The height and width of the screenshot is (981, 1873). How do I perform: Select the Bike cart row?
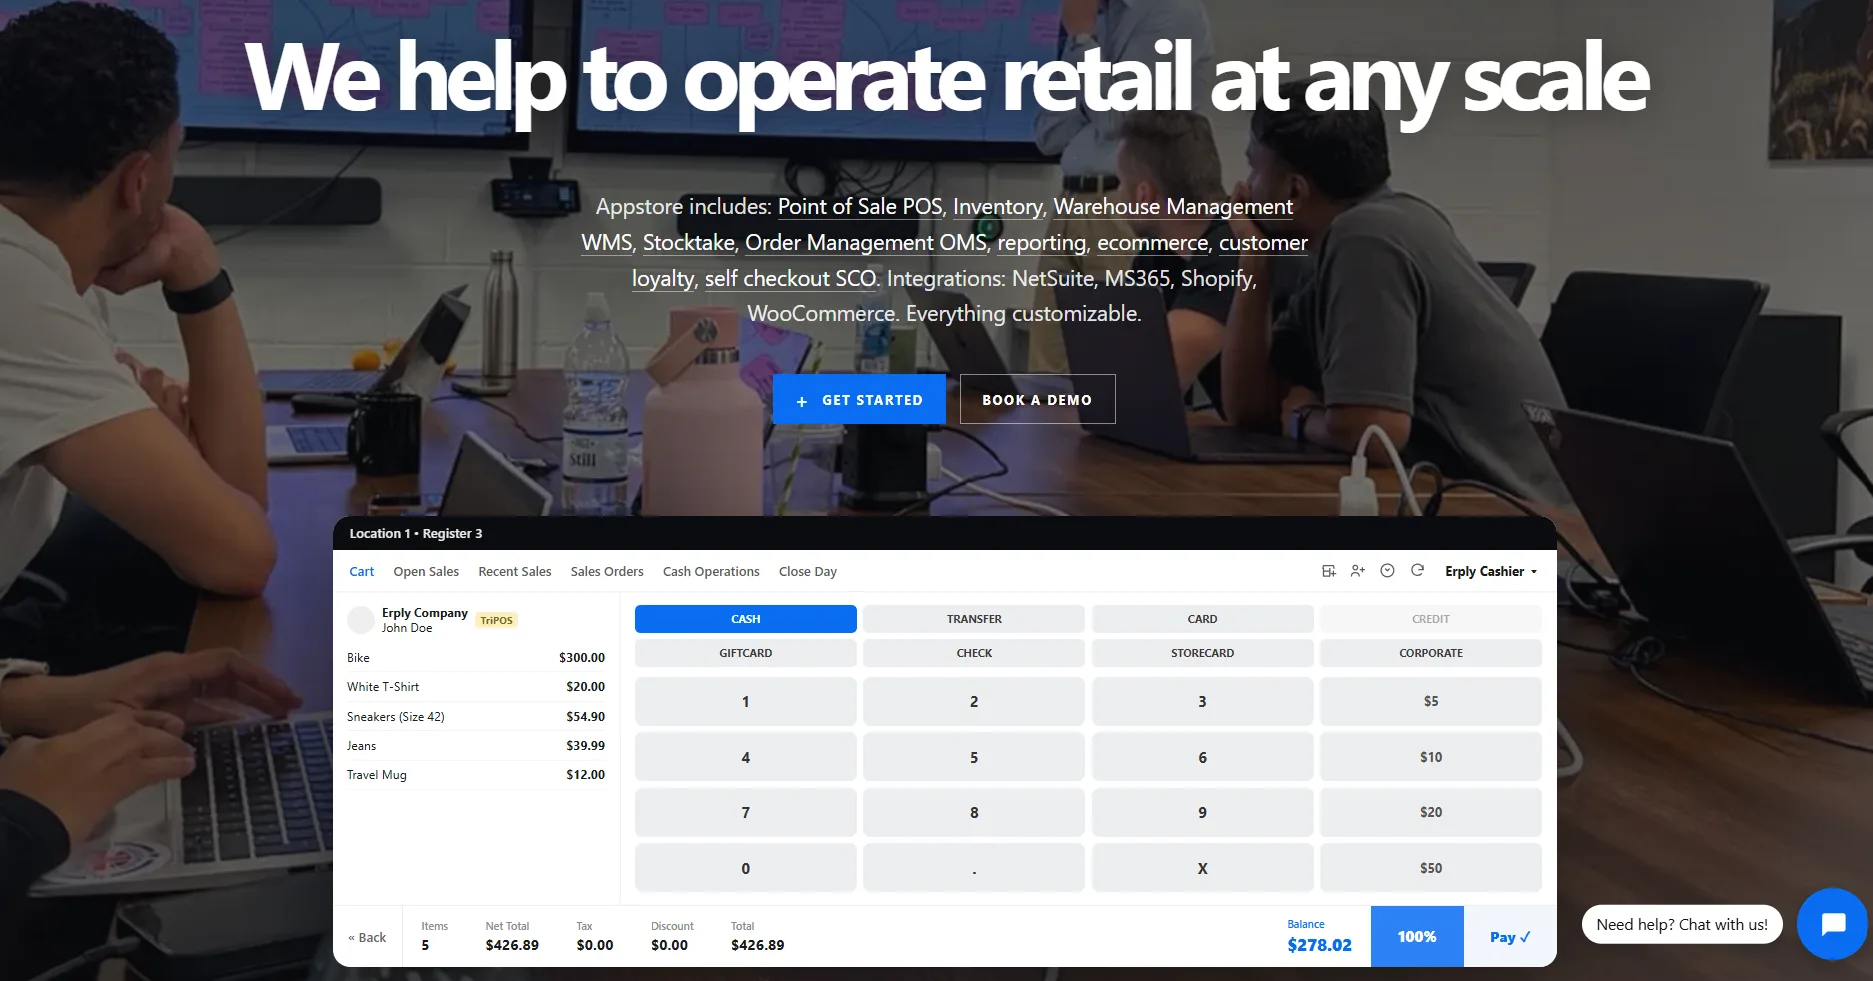point(476,658)
